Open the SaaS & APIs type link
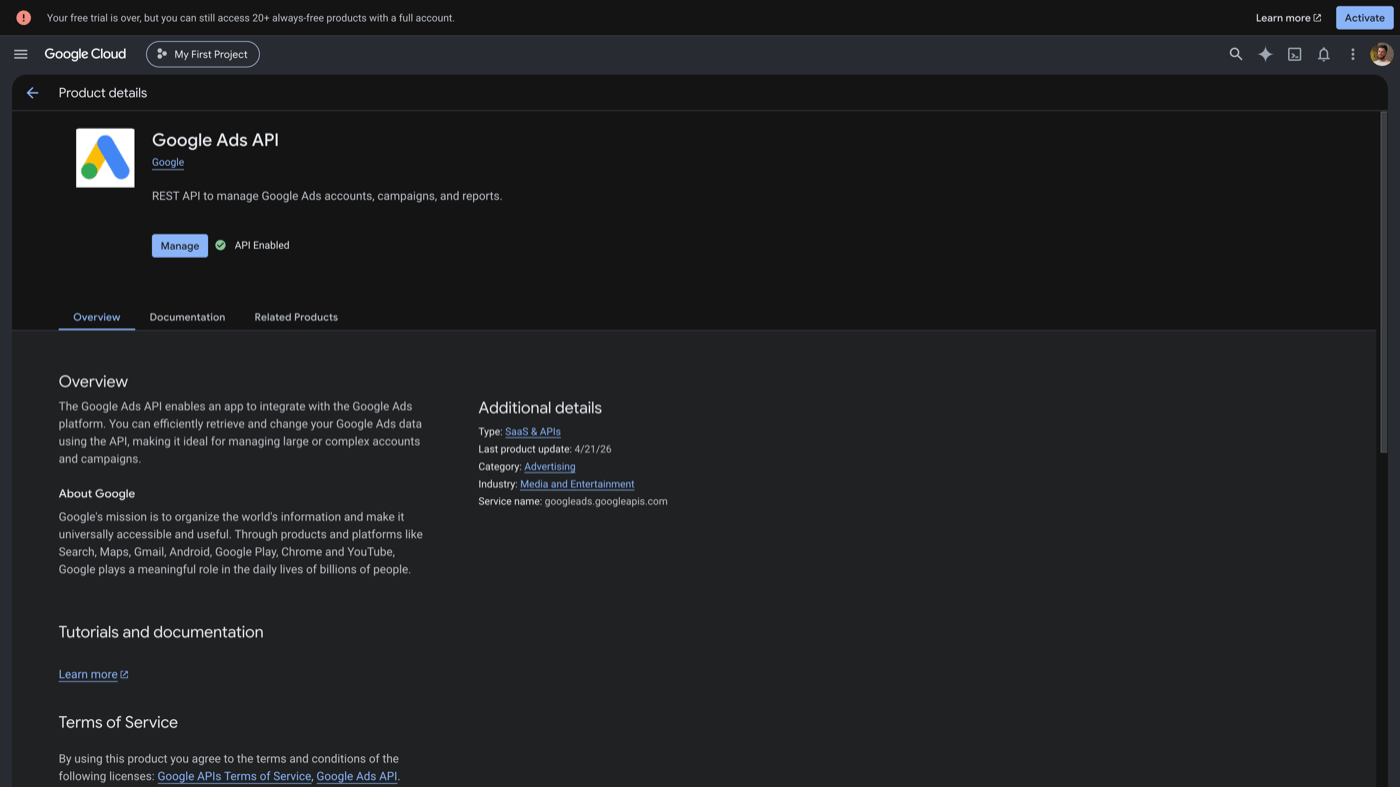 [533, 432]
